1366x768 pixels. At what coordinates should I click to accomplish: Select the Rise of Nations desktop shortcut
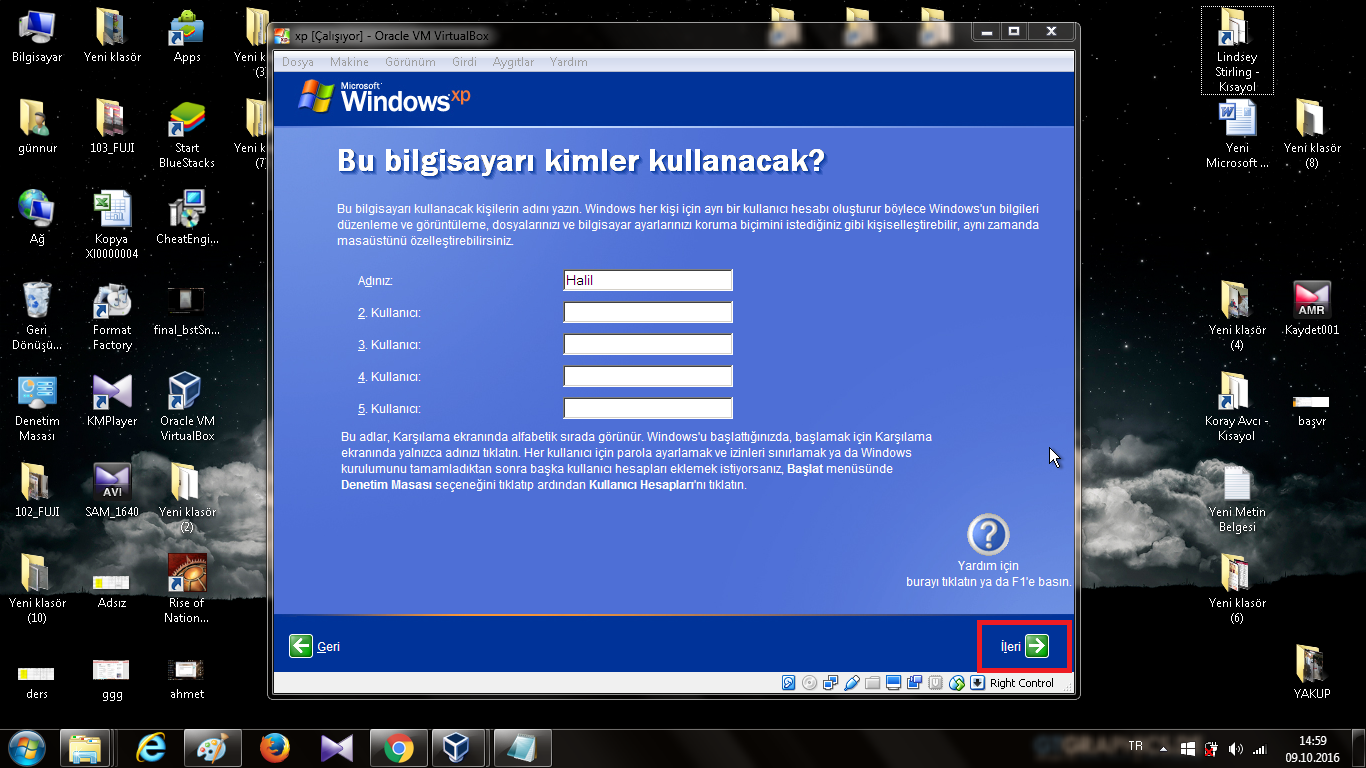187,589
